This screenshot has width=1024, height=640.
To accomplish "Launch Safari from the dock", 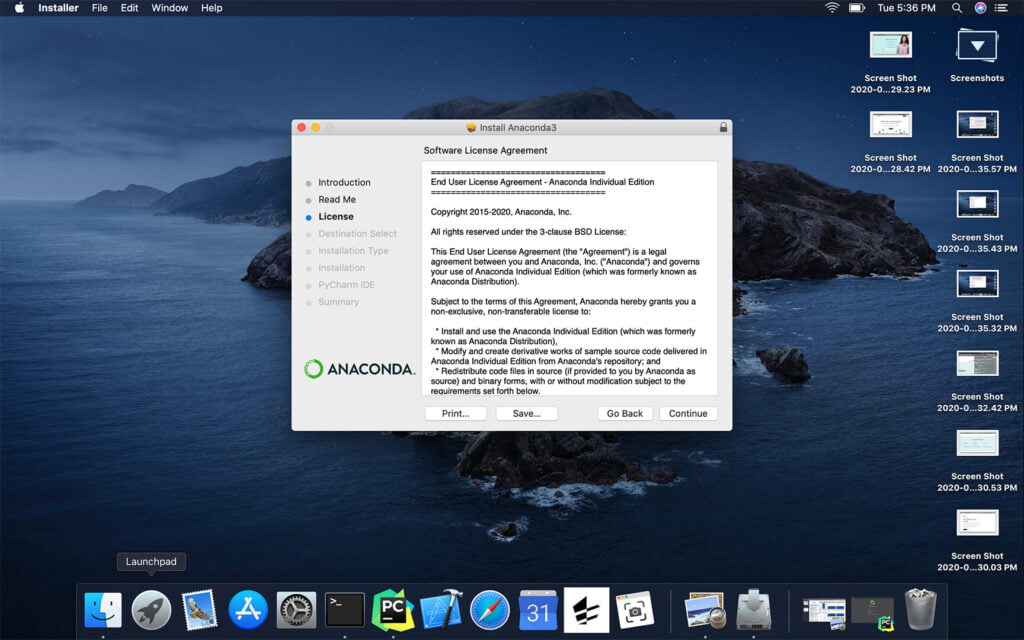I will (490, 611).
